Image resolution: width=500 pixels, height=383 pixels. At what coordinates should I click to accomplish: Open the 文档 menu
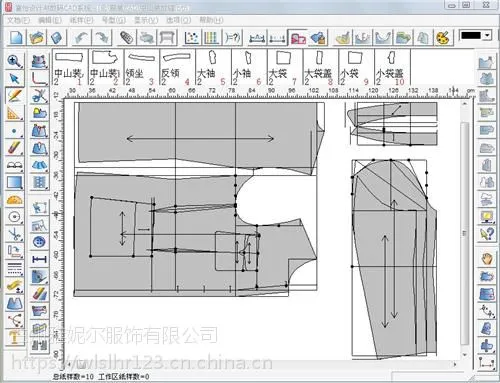pos(18,20)
